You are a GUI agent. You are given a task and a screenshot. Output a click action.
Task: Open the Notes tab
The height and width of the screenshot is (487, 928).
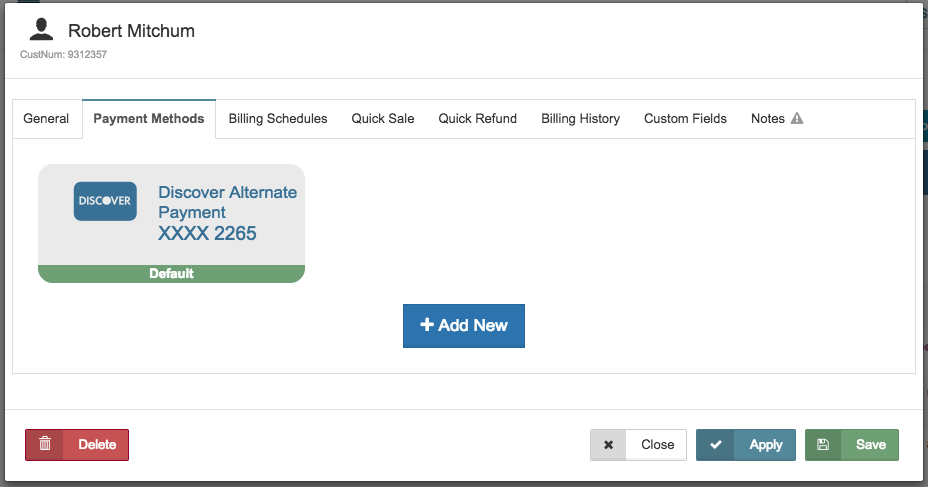click(768, 118)
